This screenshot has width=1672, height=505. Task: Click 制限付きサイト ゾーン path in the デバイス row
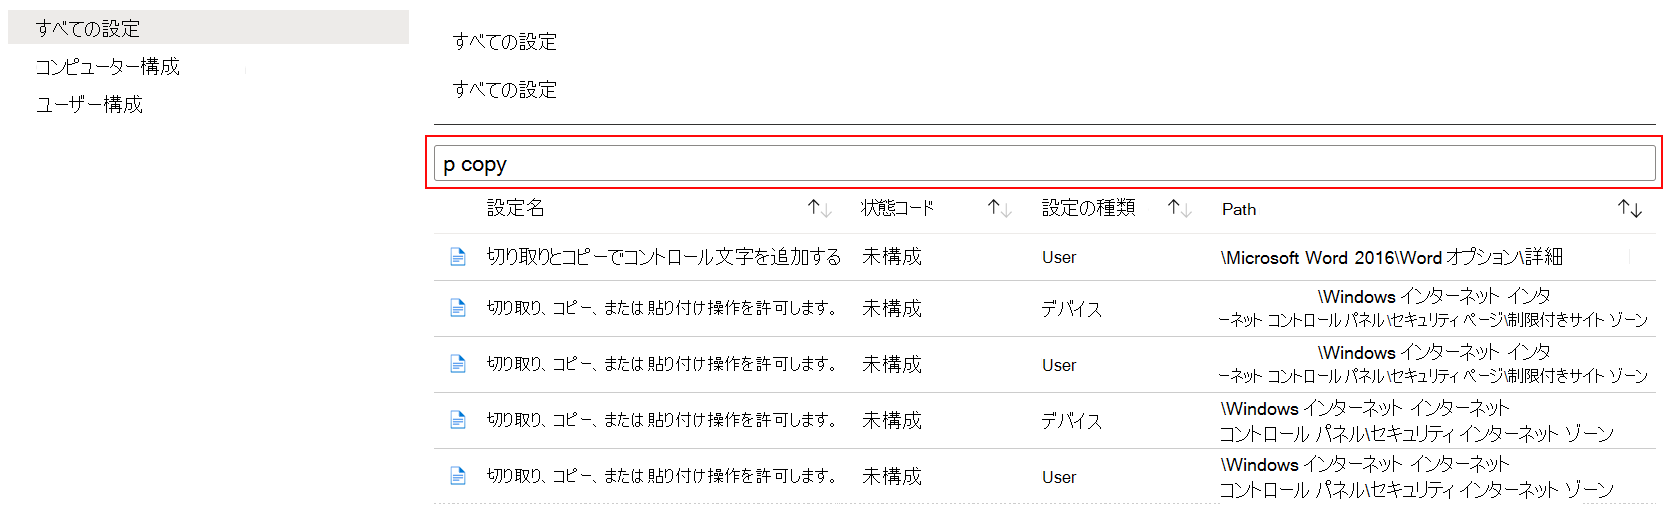(1433, 308)
